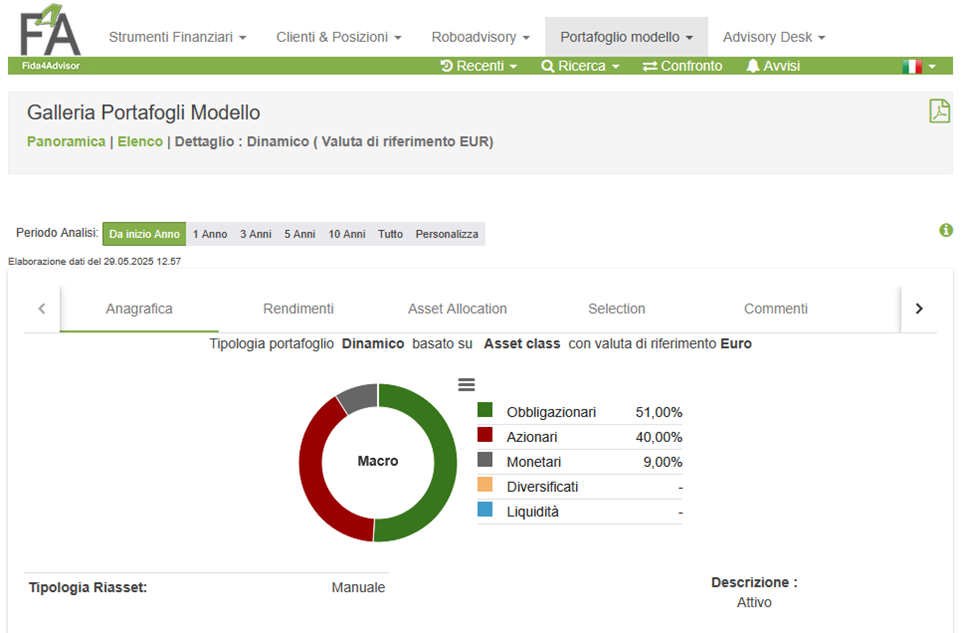Click the Fida4Advisor FA logo

coord(50,37)
